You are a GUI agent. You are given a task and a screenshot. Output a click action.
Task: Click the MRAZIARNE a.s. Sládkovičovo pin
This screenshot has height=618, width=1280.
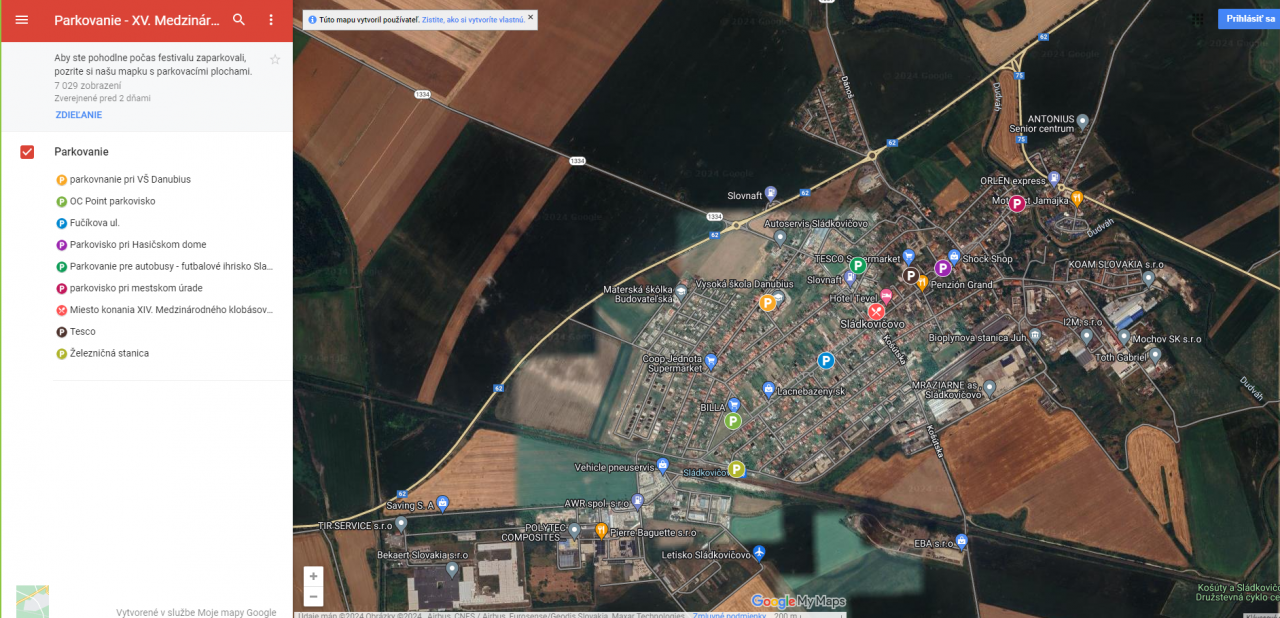pyautogui.click(x=990, y=387)
